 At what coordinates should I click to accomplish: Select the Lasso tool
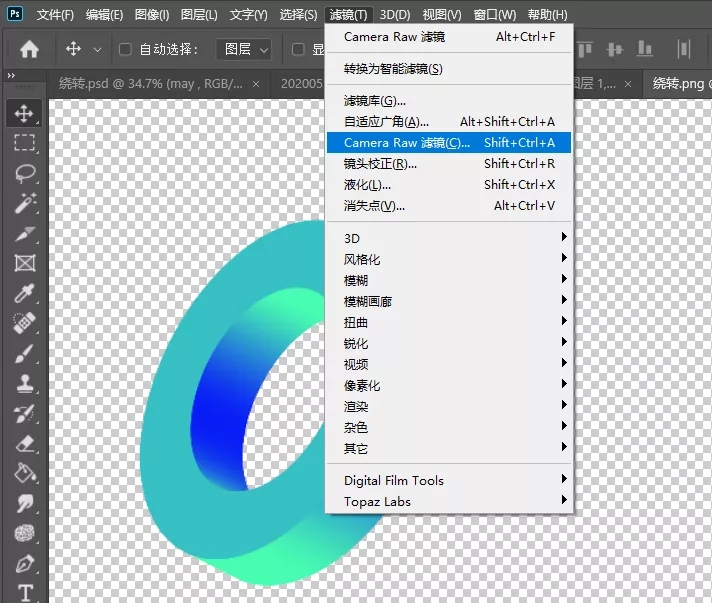(x=24, y=173)
